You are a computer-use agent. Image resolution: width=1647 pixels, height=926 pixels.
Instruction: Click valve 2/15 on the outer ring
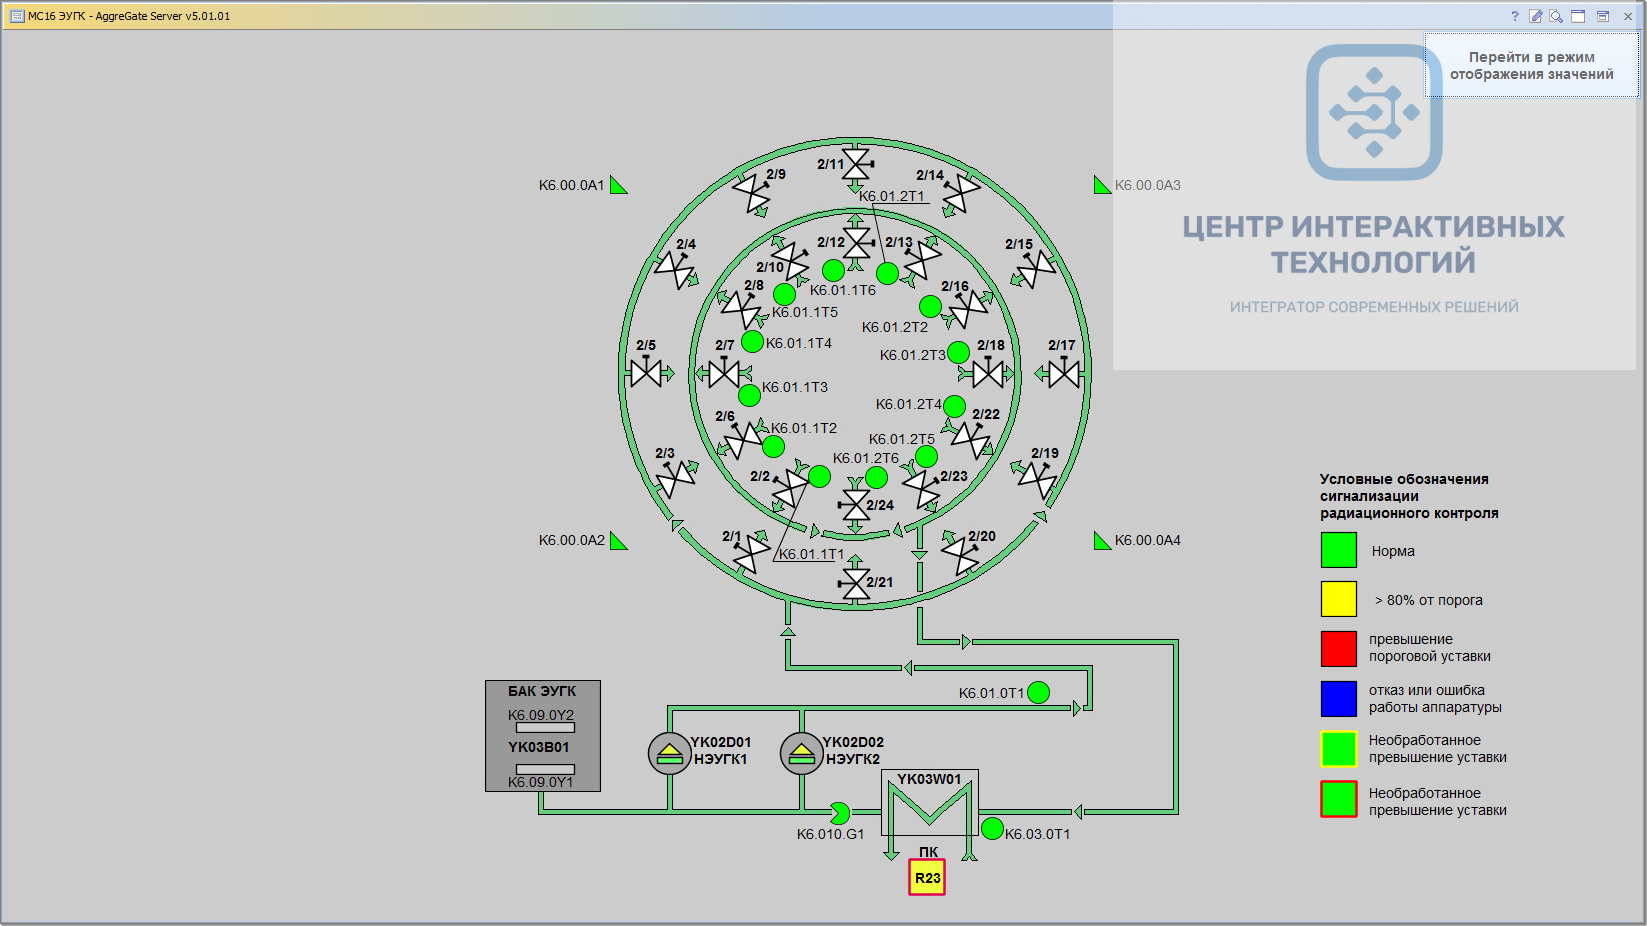(1036, 268)
